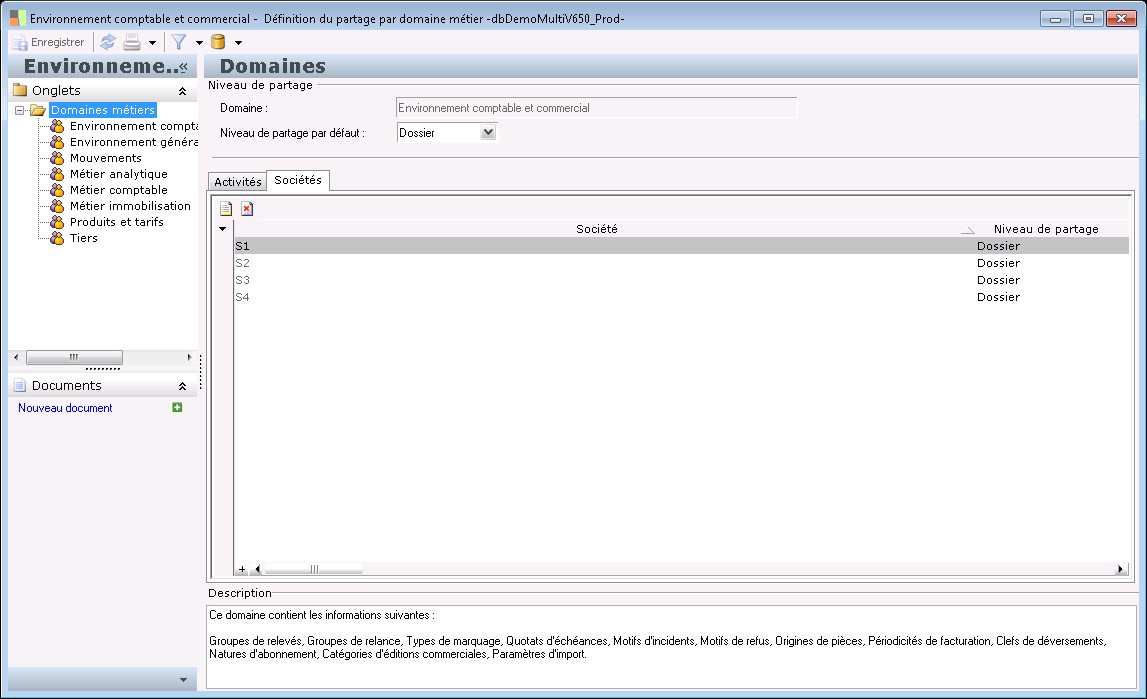Open the Niveau de partage par défaut dropdown

(489, 132)
